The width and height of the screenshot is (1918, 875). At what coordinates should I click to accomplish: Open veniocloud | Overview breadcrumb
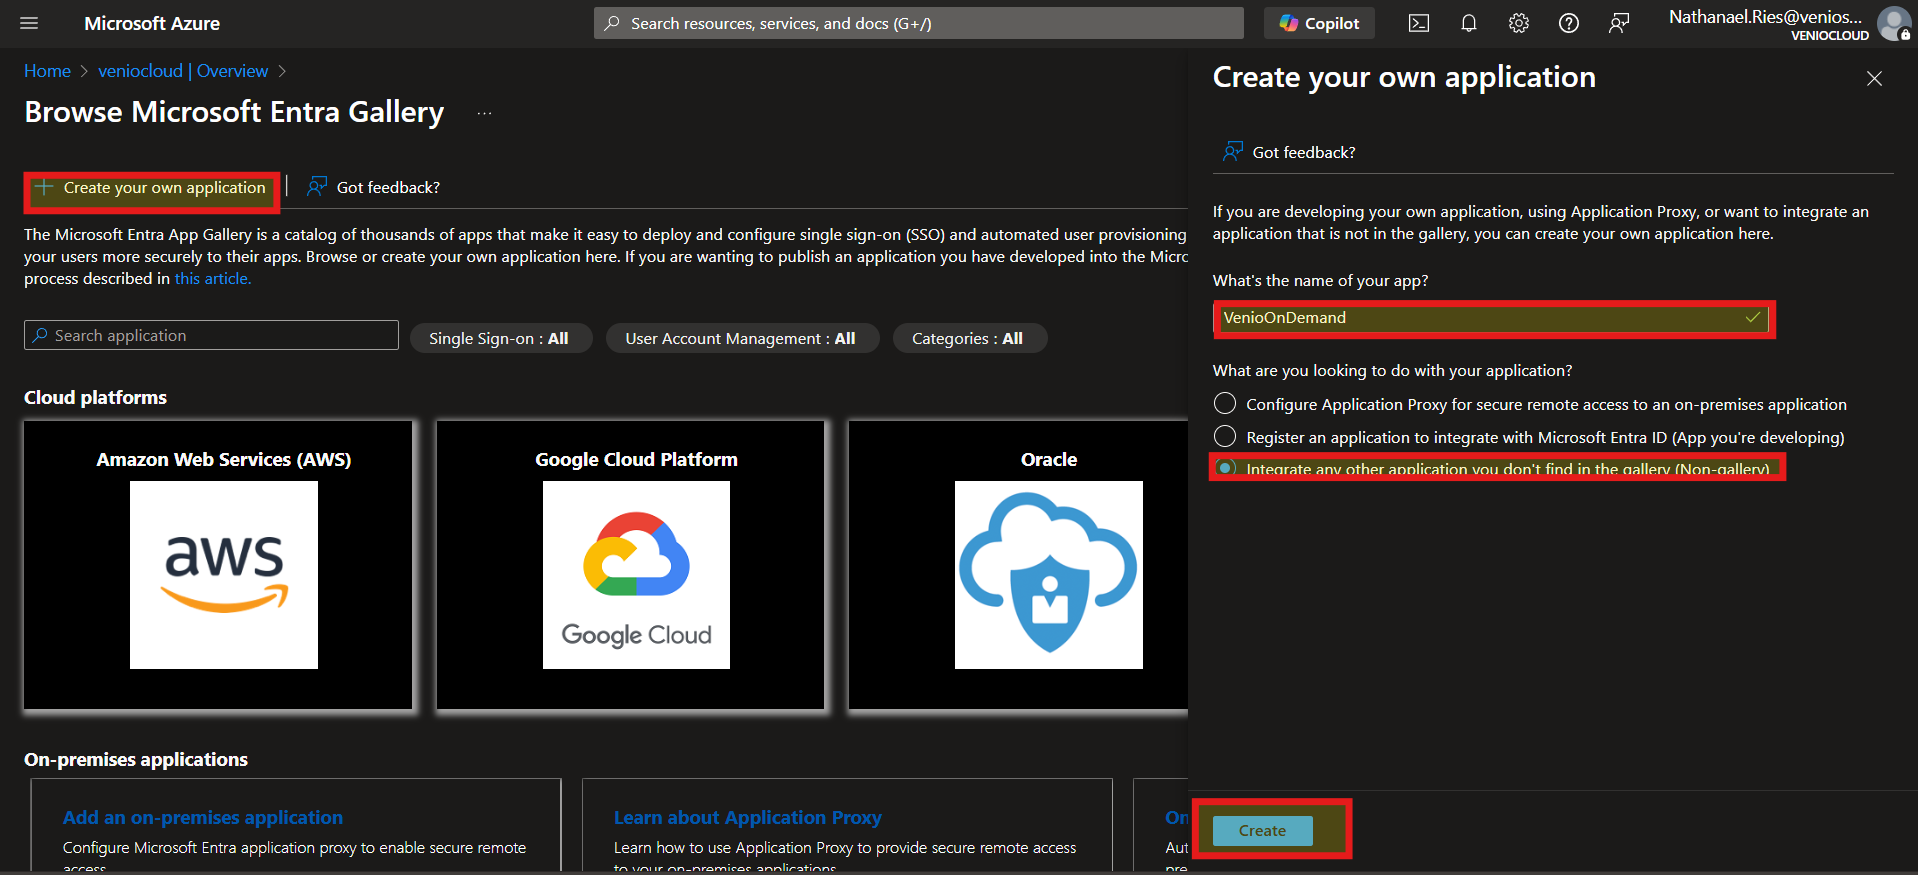[x=183, y=71]
